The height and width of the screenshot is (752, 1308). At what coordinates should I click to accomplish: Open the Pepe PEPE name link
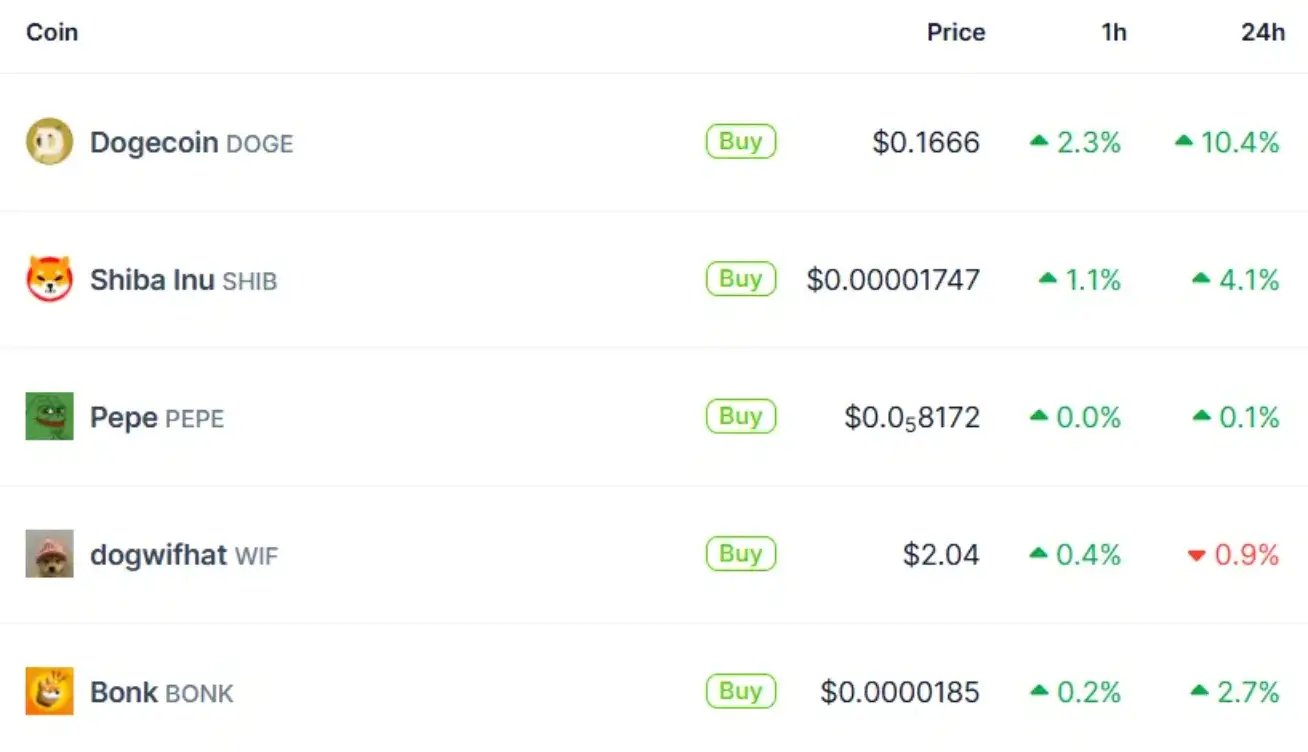(x=157, y=417)
